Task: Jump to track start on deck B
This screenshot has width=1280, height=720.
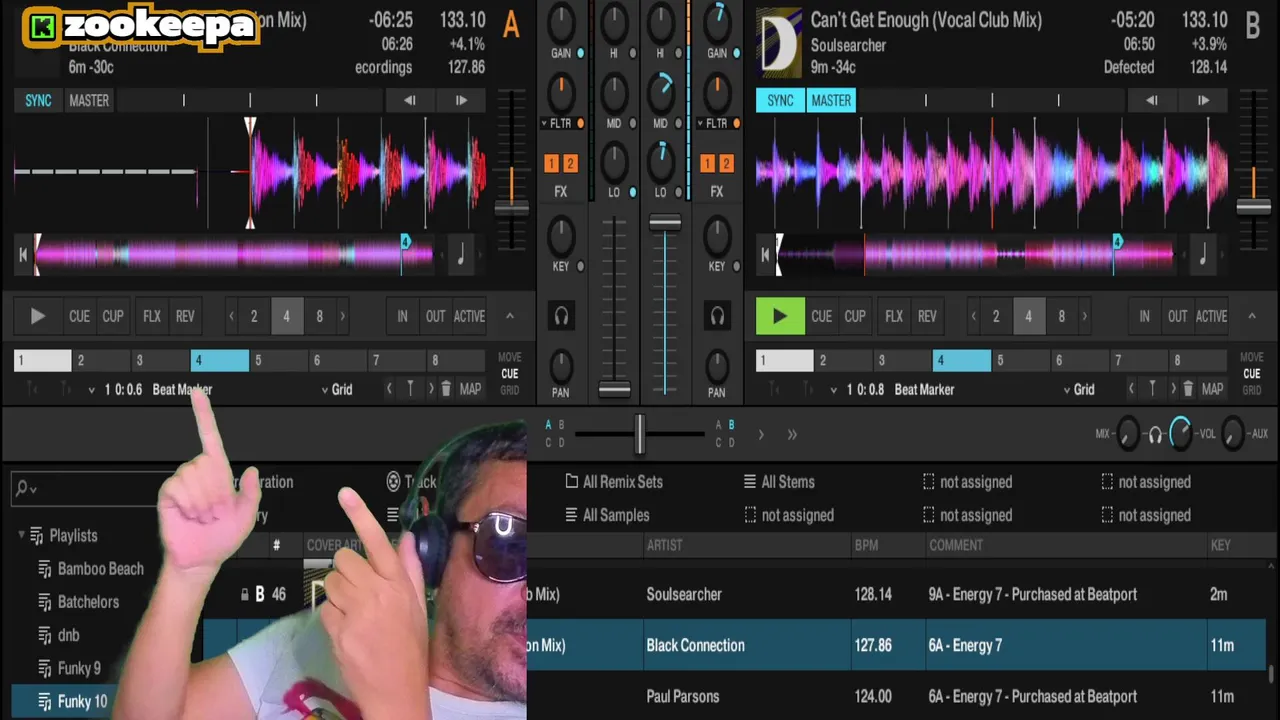Action: pos(765,255)
